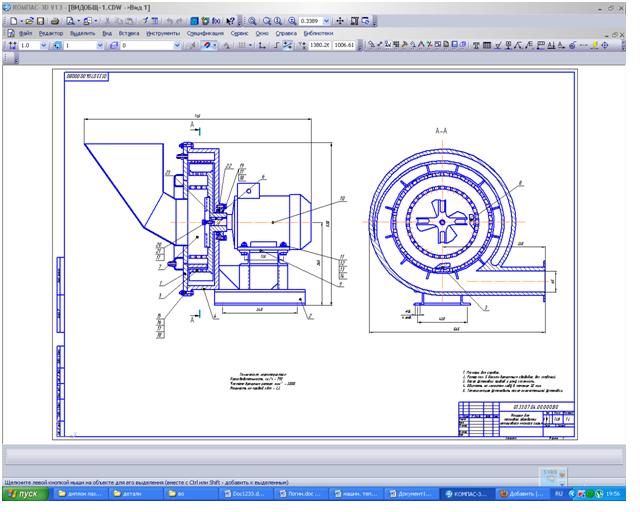
Task: Open the variables f(x) icon
Action: (216, 21)
